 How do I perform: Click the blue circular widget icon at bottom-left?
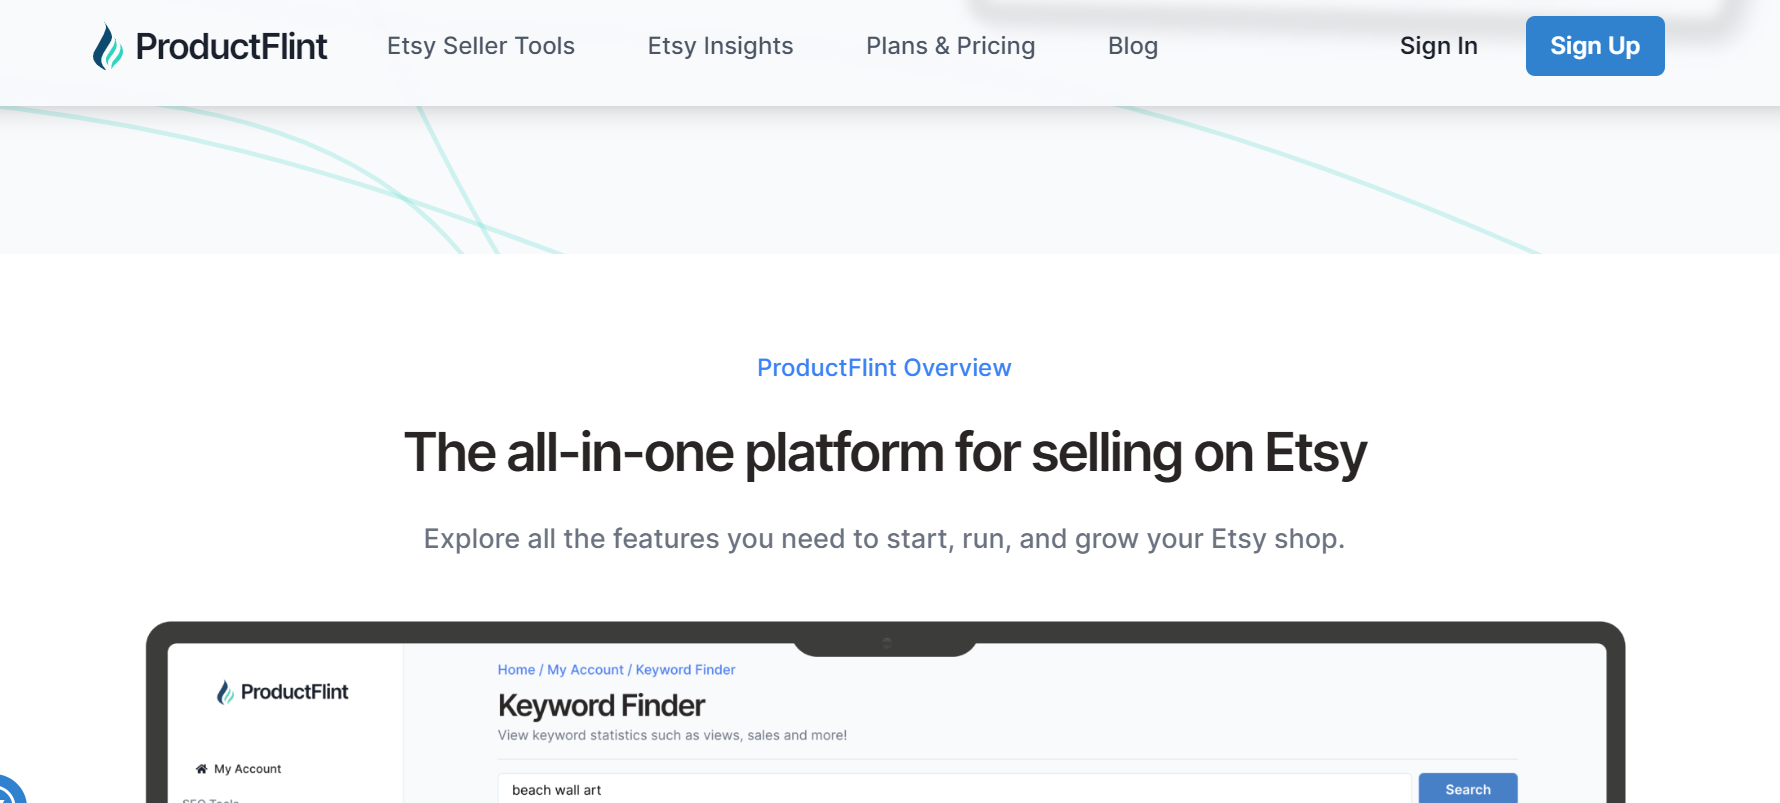tap(8, 793)
